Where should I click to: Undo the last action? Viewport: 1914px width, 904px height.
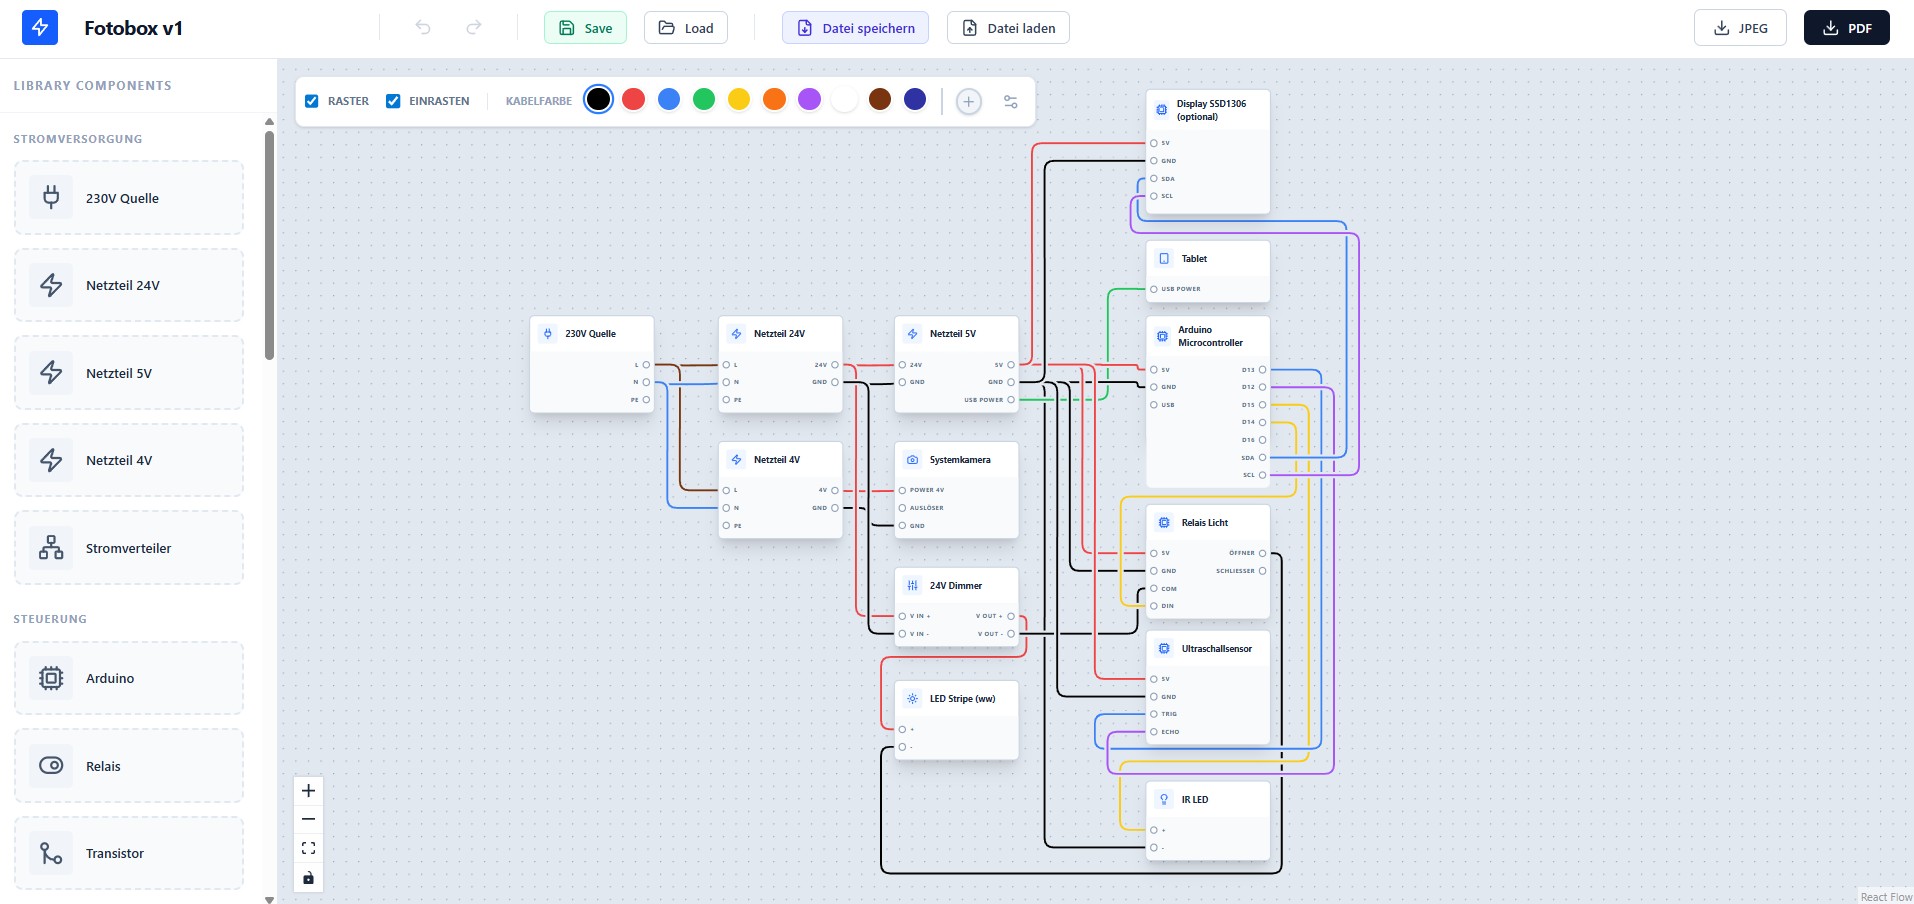[x=423, y=28]
